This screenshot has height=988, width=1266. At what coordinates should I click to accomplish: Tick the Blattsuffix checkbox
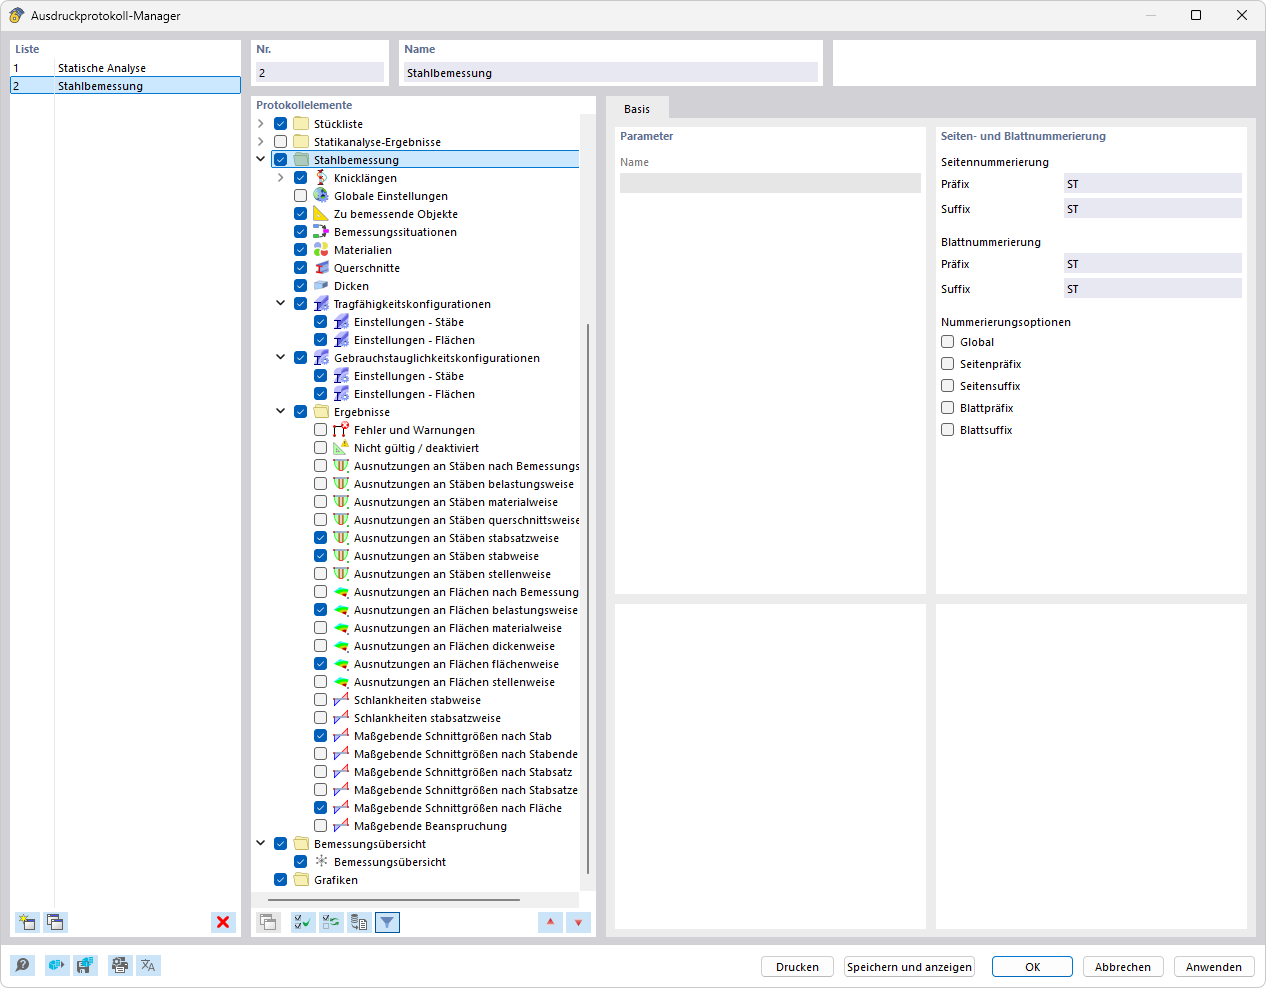click(x=948, y=430)
